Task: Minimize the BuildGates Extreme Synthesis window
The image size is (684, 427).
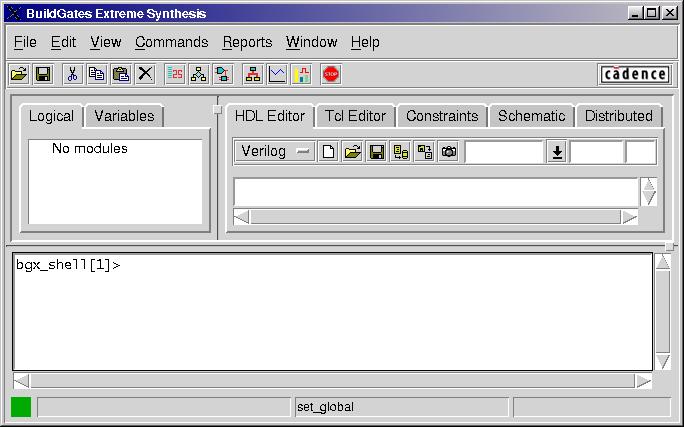Action: [x=636, y=13]
